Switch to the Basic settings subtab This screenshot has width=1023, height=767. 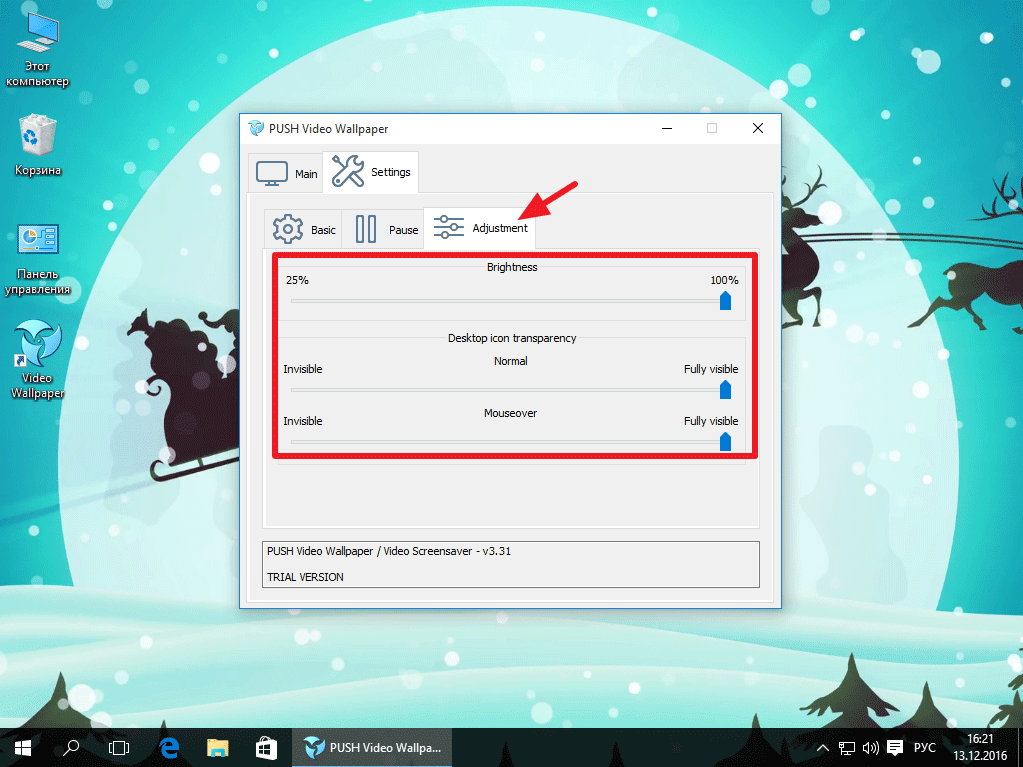pos(305,229)
